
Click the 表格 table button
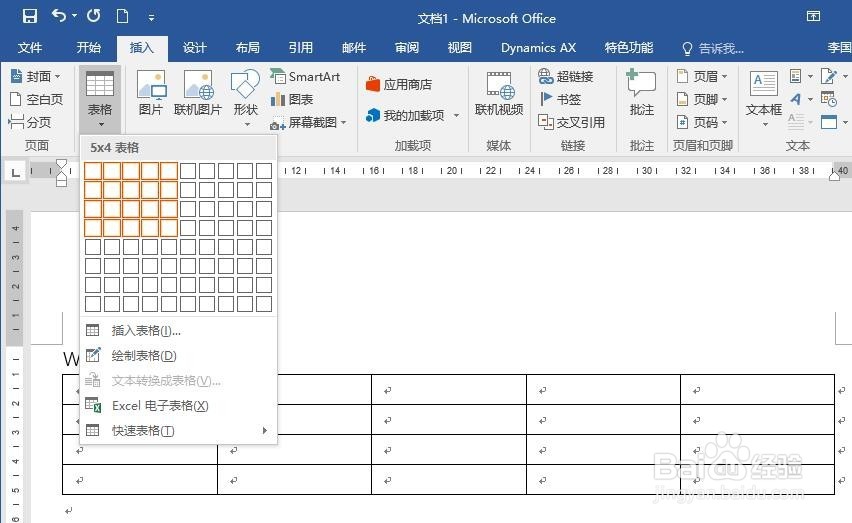(100, 99)
